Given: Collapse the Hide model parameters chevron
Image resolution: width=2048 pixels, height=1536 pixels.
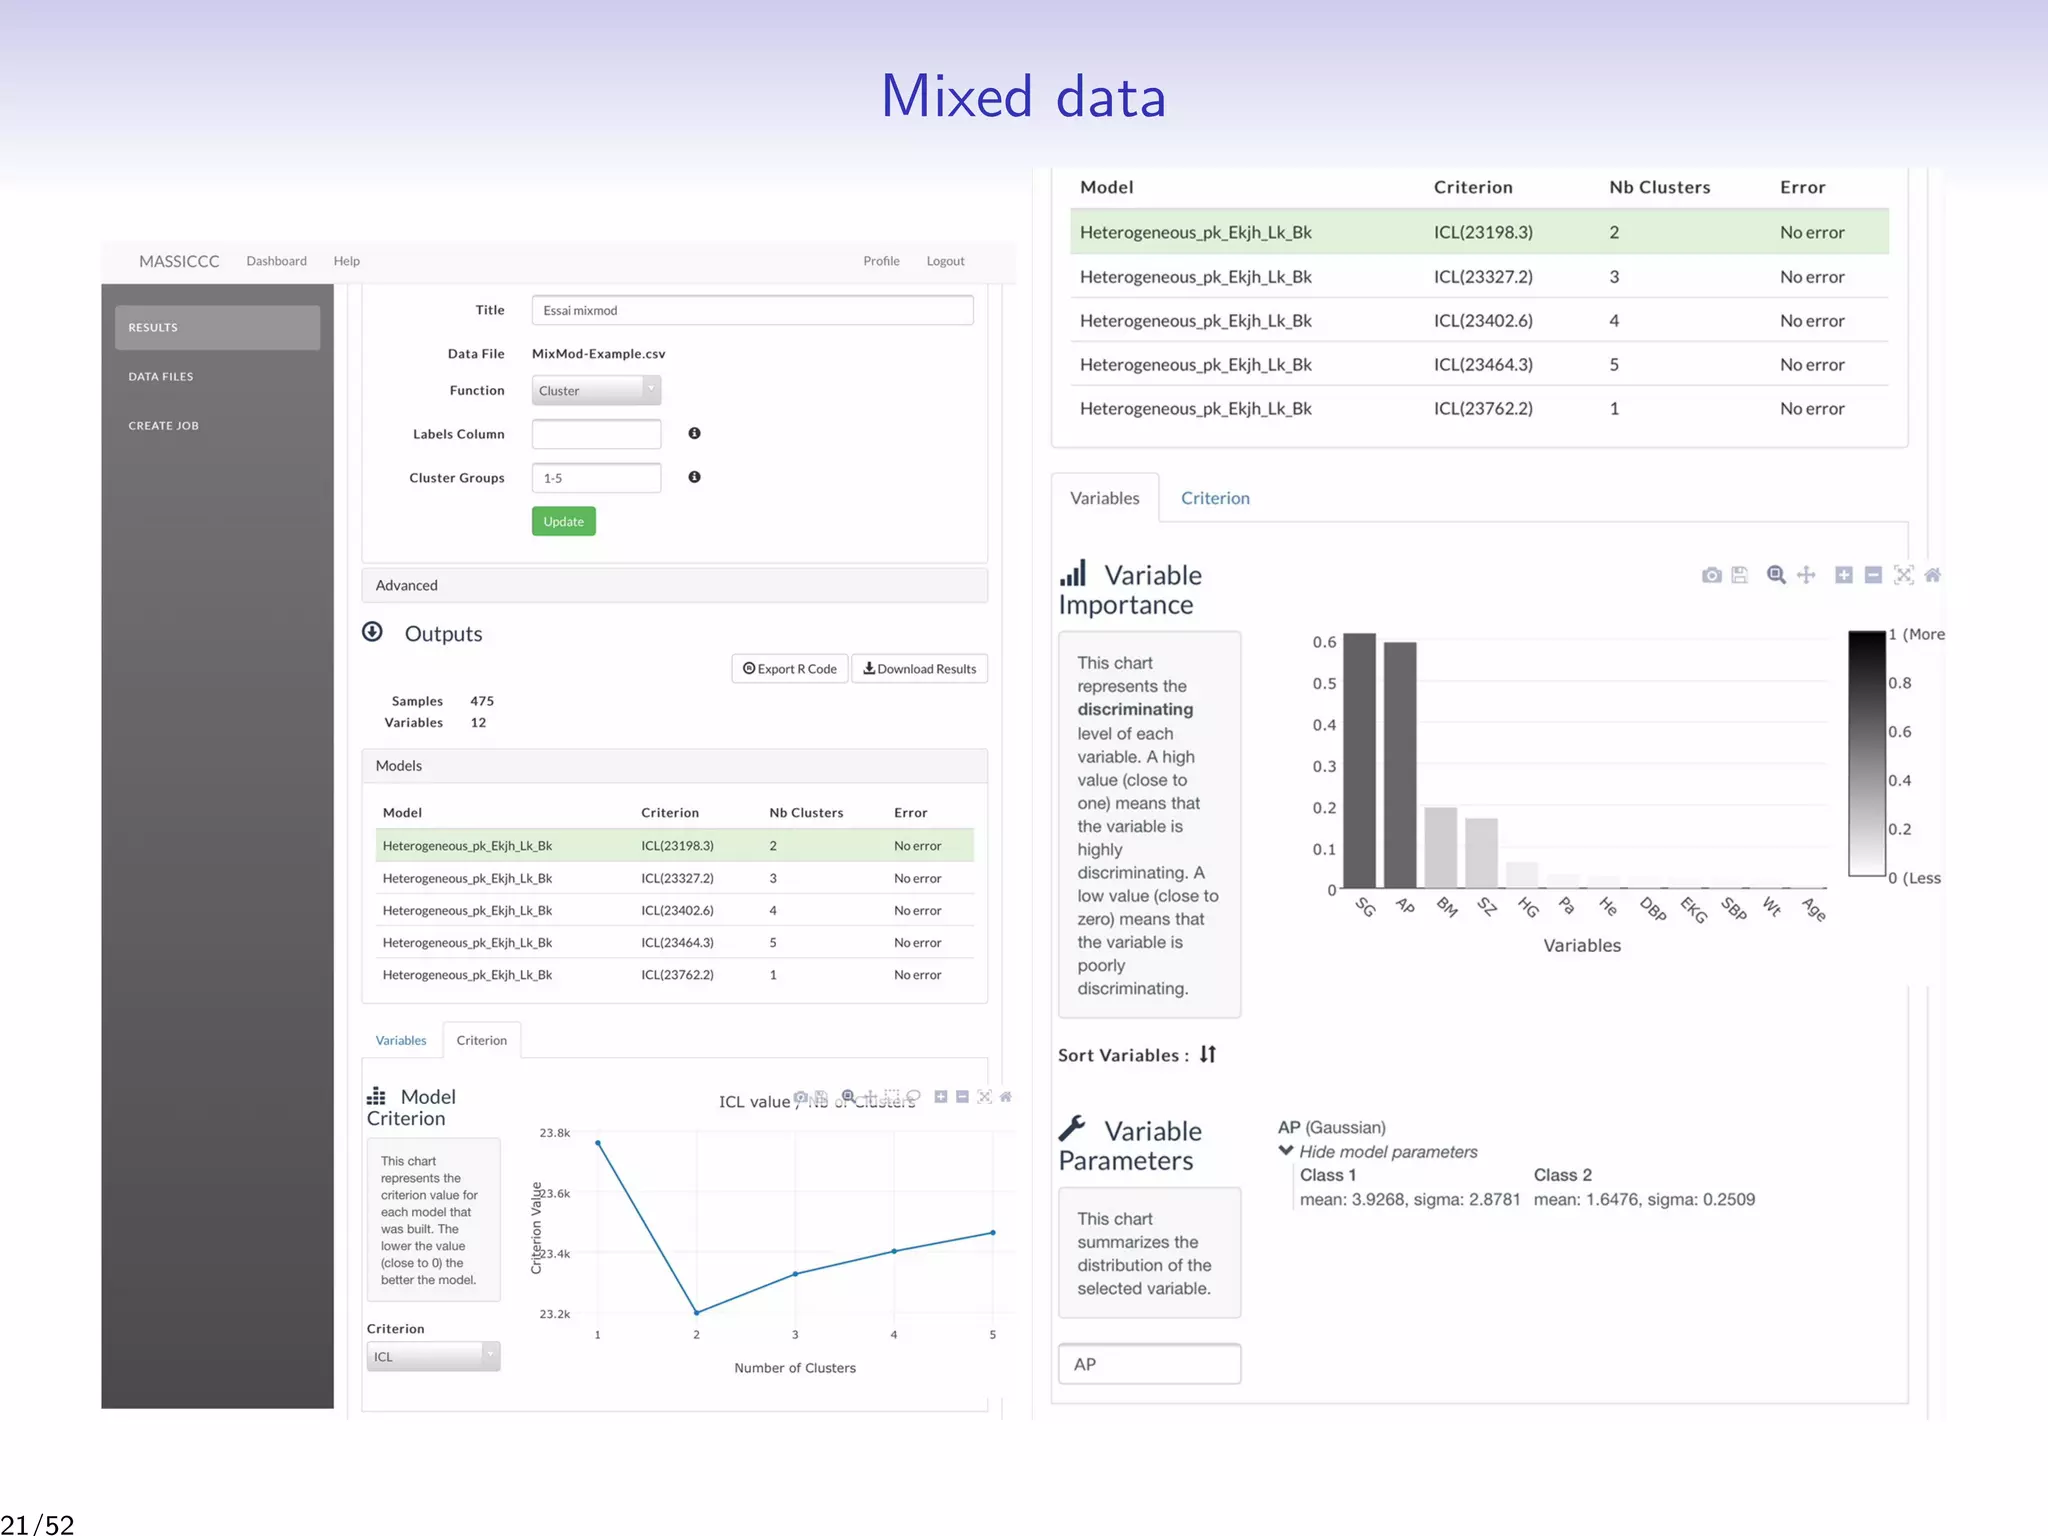Looking at the screenshot, I should 1286,1151.
